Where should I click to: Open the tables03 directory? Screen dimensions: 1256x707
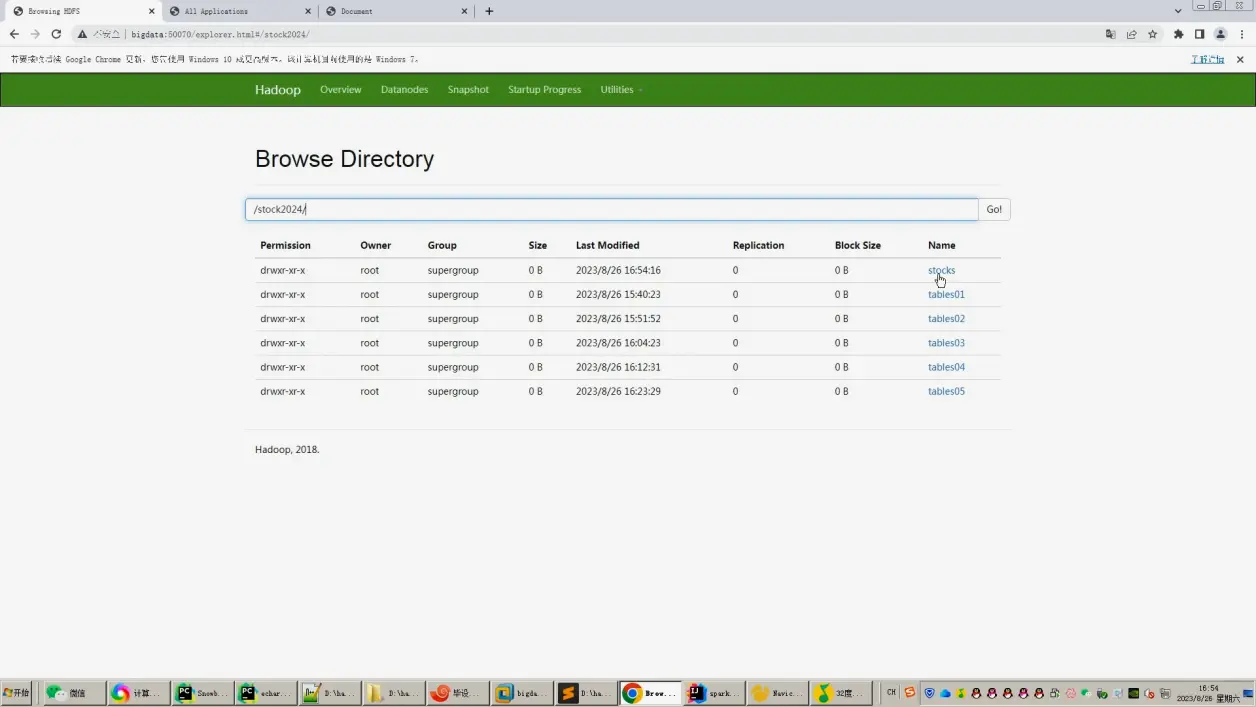coord(946,343)
